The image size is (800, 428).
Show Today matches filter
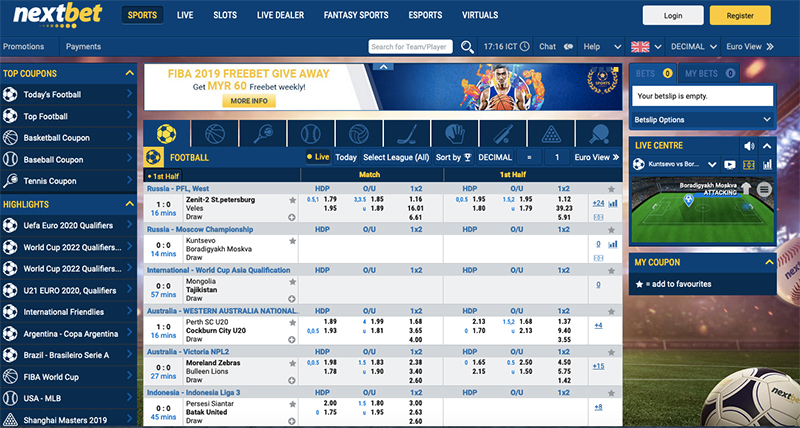click(345, 157)
